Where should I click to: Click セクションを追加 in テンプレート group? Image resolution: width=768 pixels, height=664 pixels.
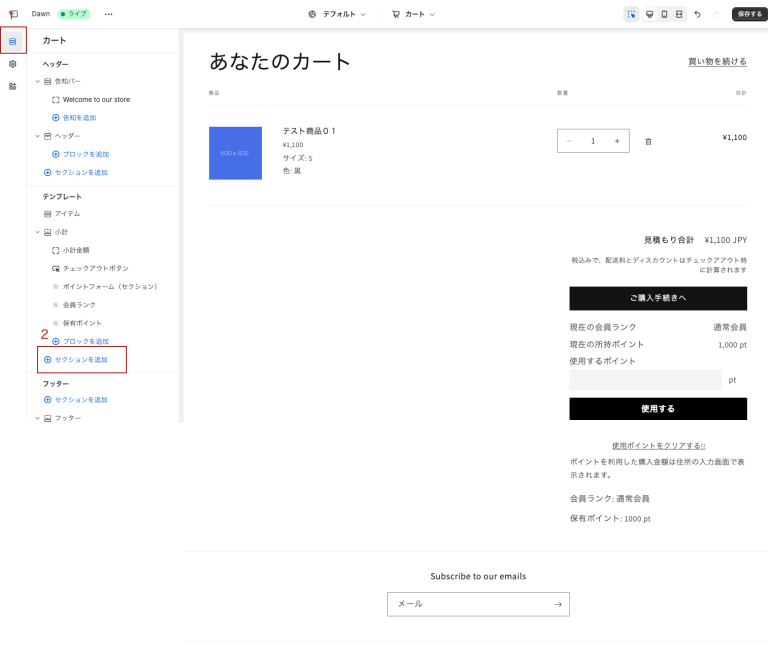pos(75,359)
